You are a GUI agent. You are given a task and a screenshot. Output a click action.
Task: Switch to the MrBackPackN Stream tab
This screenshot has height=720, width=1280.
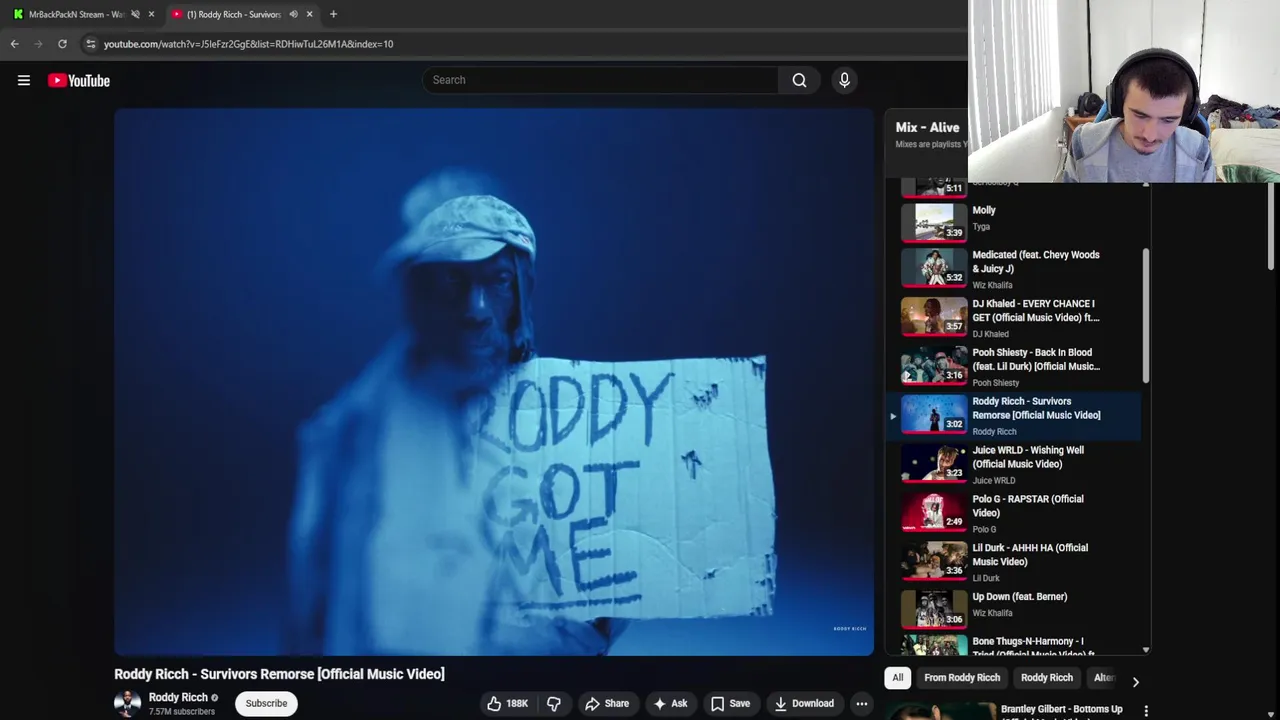(x=75, y=14)
